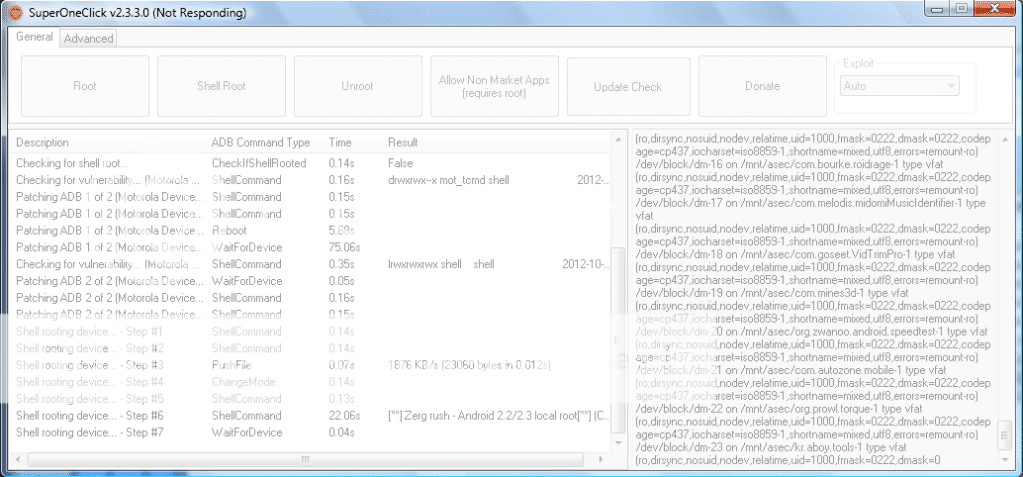Click the 5.68s time value

(x=342, y=230)
